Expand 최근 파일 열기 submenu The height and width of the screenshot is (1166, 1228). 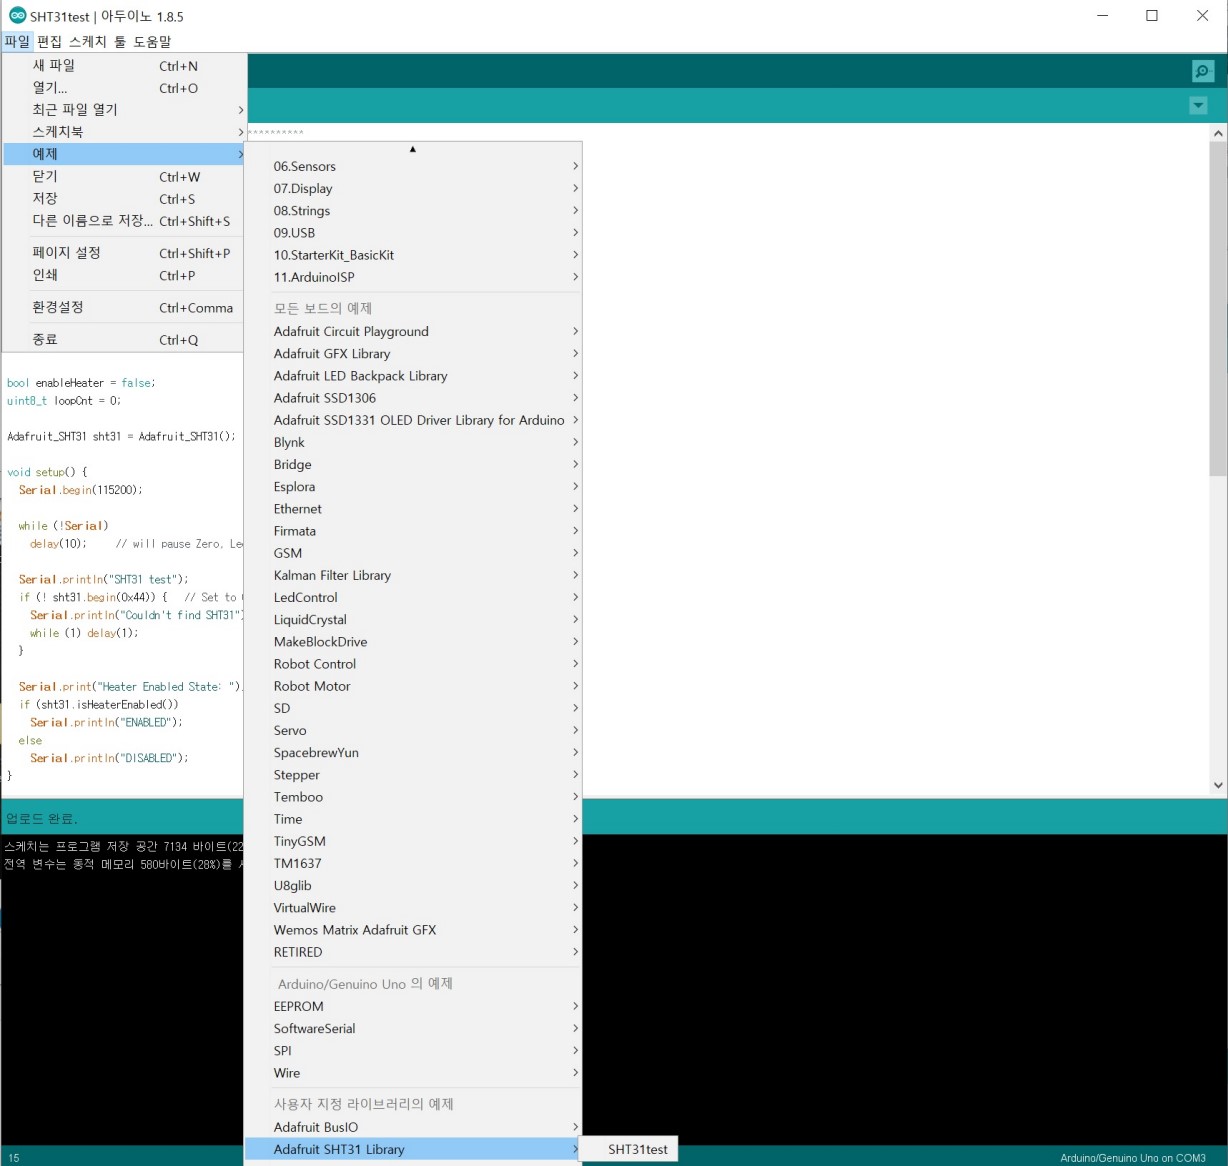(124, 110)
